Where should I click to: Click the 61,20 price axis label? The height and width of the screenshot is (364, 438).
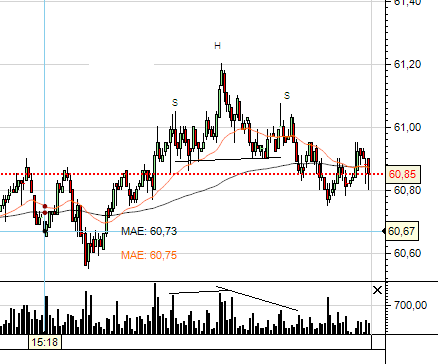point(407,64)
